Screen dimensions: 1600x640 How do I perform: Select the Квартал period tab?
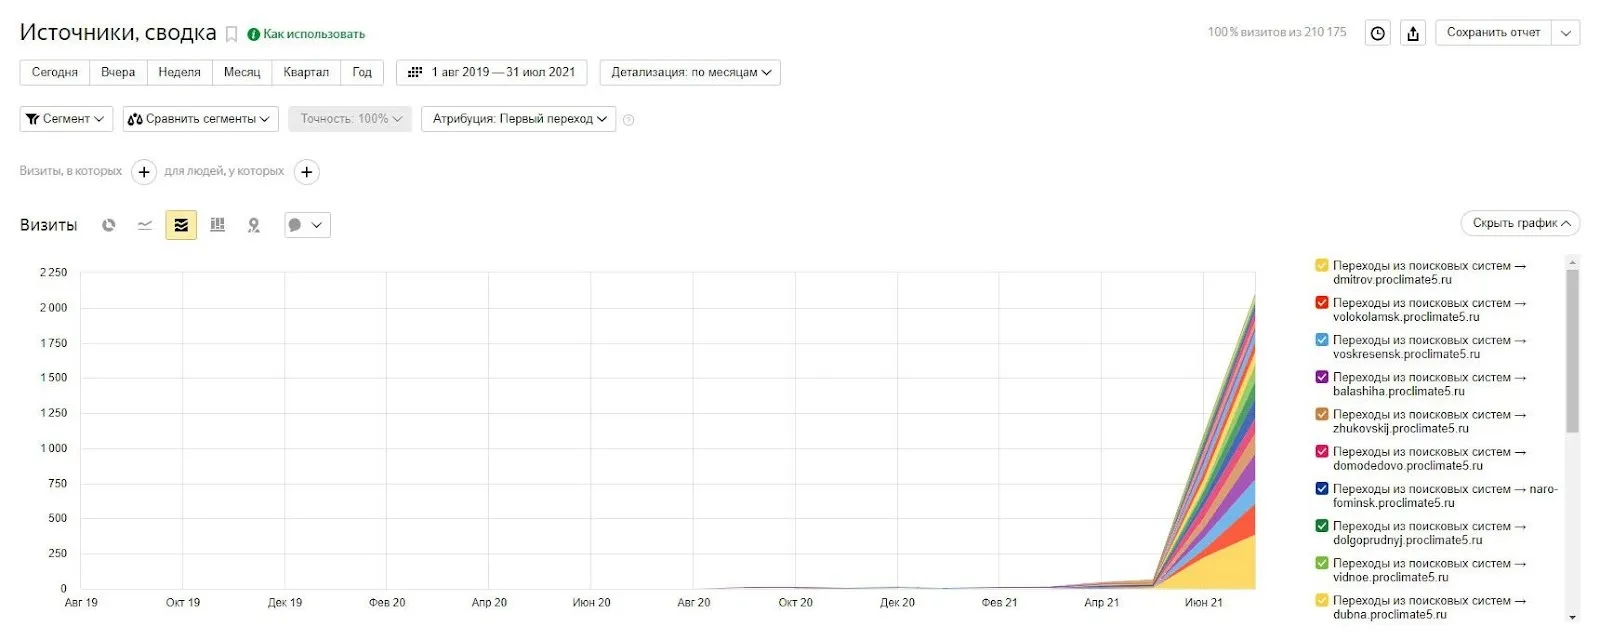306,72
